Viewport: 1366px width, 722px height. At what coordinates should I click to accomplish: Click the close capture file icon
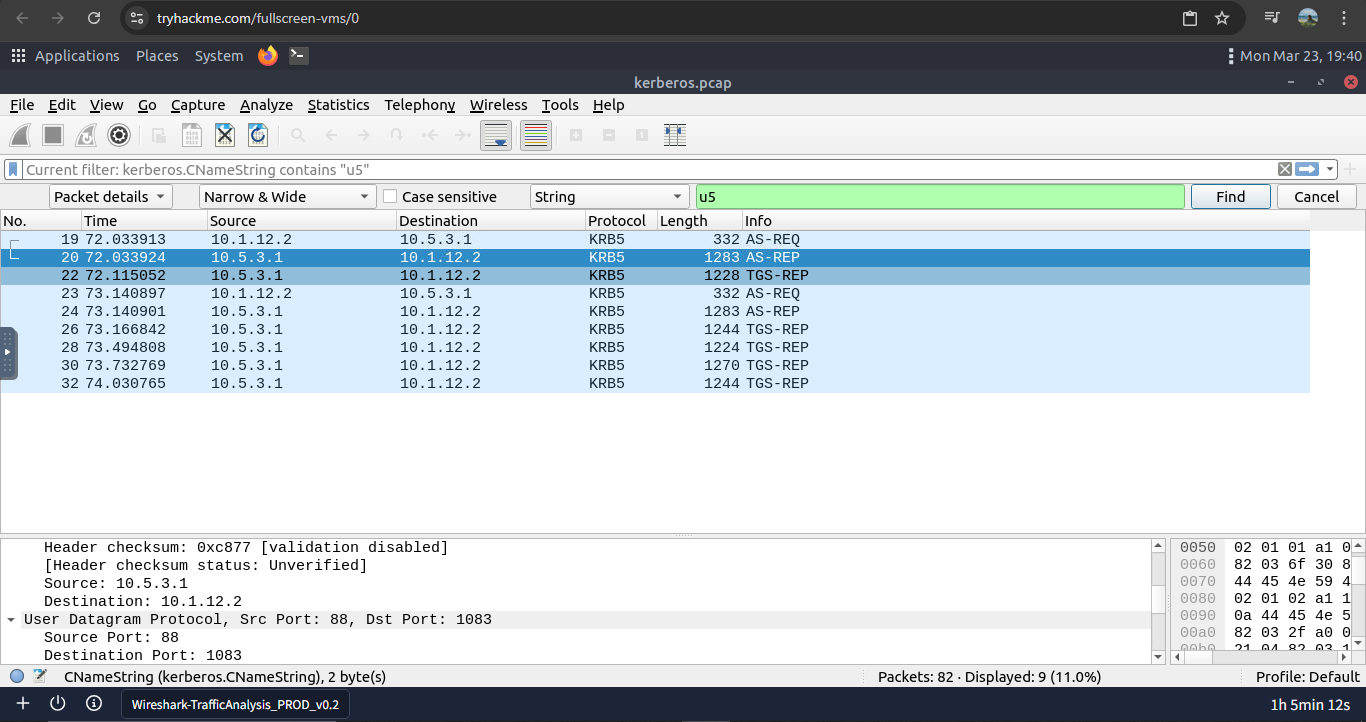coord(225,135)
